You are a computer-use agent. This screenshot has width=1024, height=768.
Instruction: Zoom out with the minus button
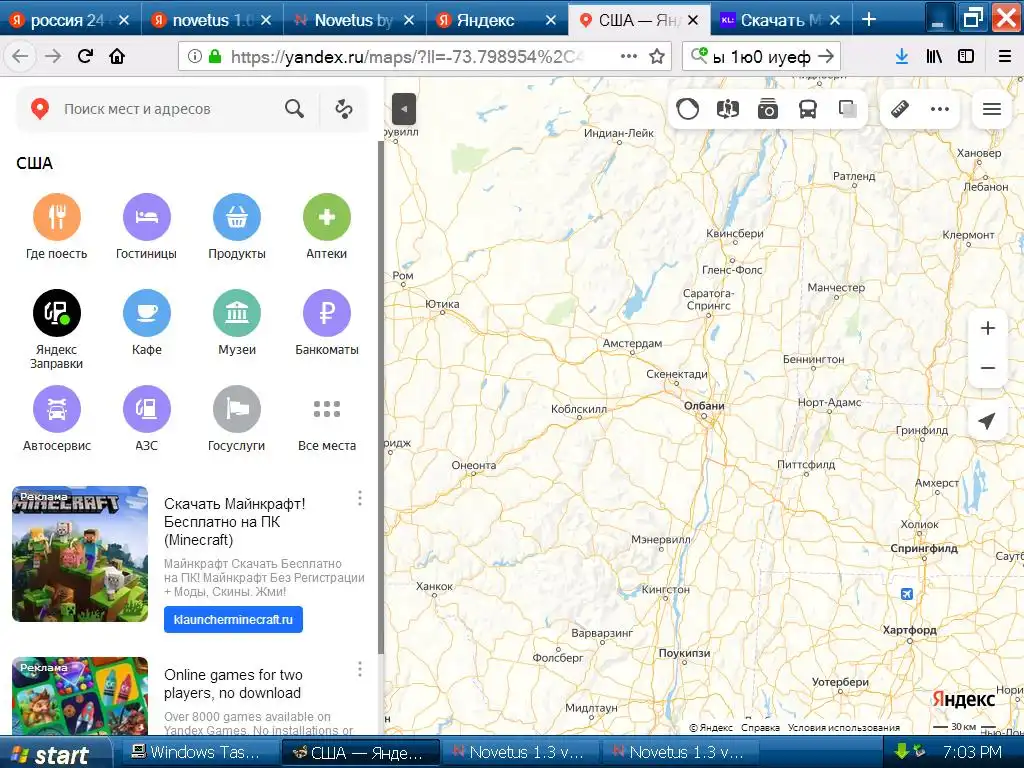coord(988,368)
